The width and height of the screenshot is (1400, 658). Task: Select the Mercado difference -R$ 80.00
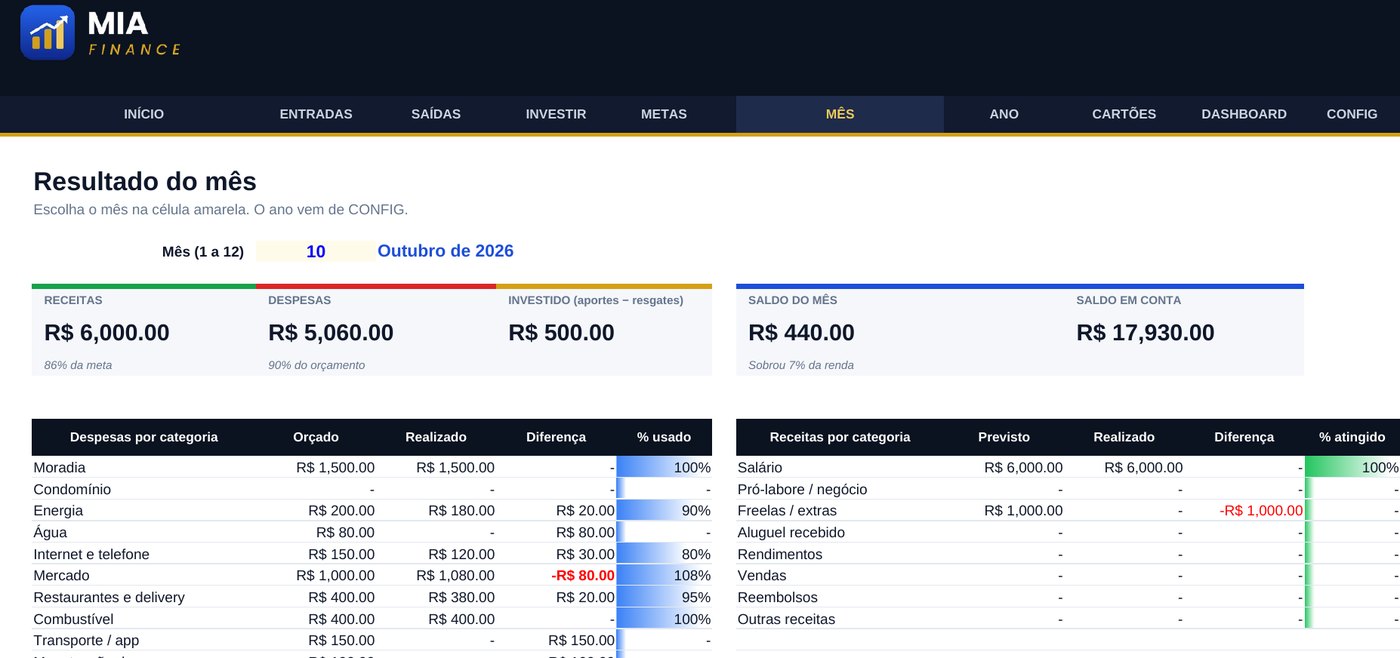click(583, 575)
